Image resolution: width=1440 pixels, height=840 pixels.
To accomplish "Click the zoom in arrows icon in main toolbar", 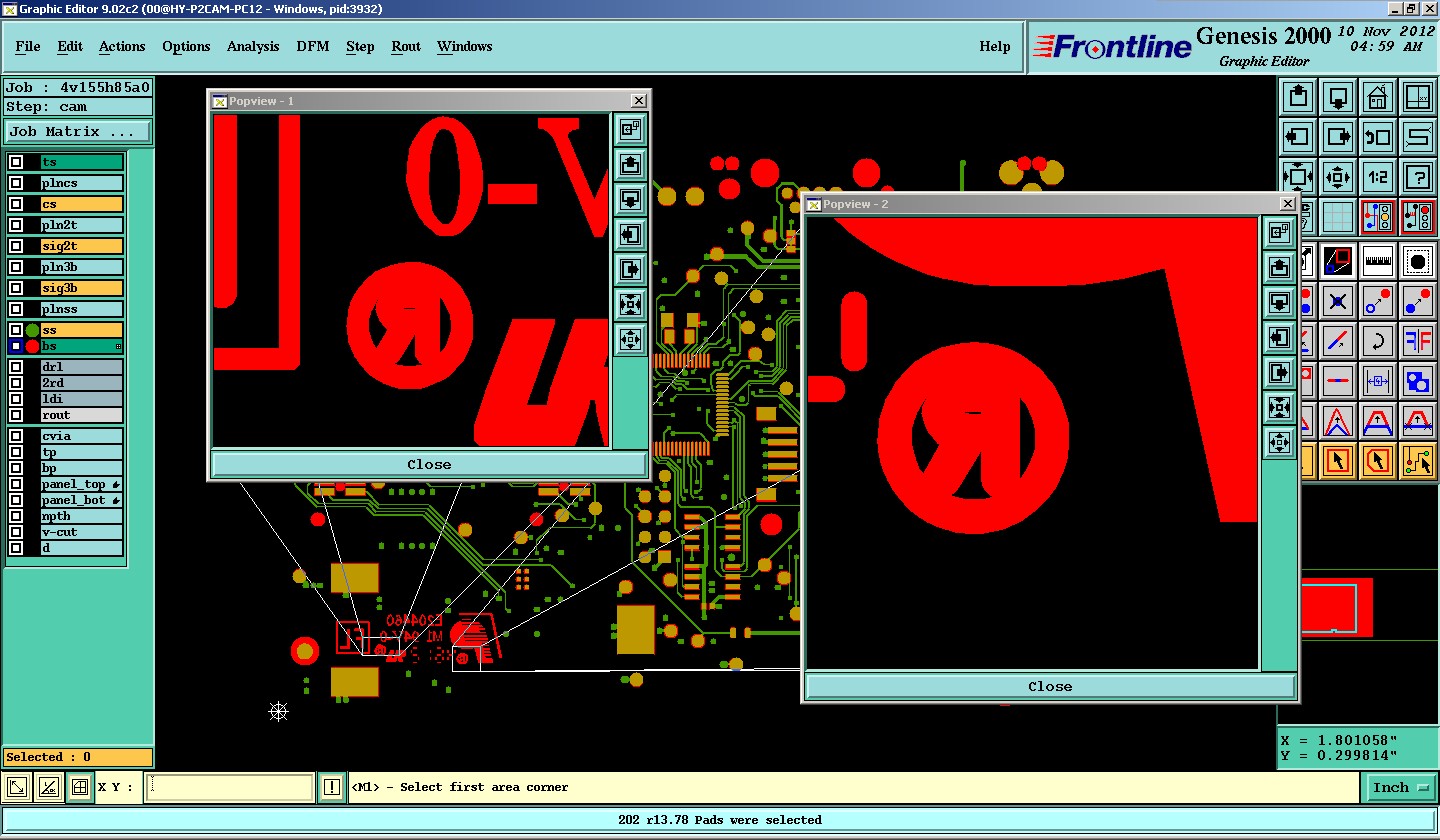I will pyautogui.click(x=1298, y=177).
